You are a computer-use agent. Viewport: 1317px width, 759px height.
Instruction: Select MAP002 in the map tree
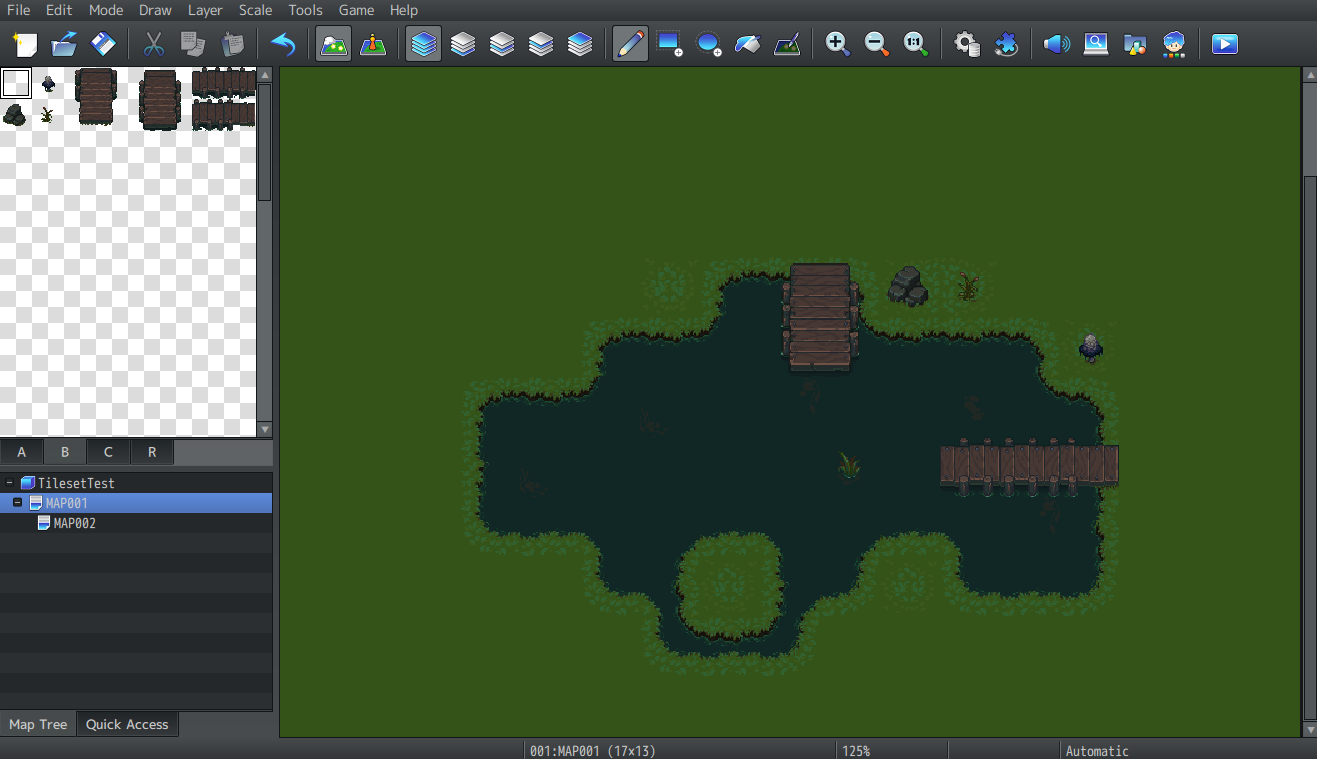tap(136, 523)
